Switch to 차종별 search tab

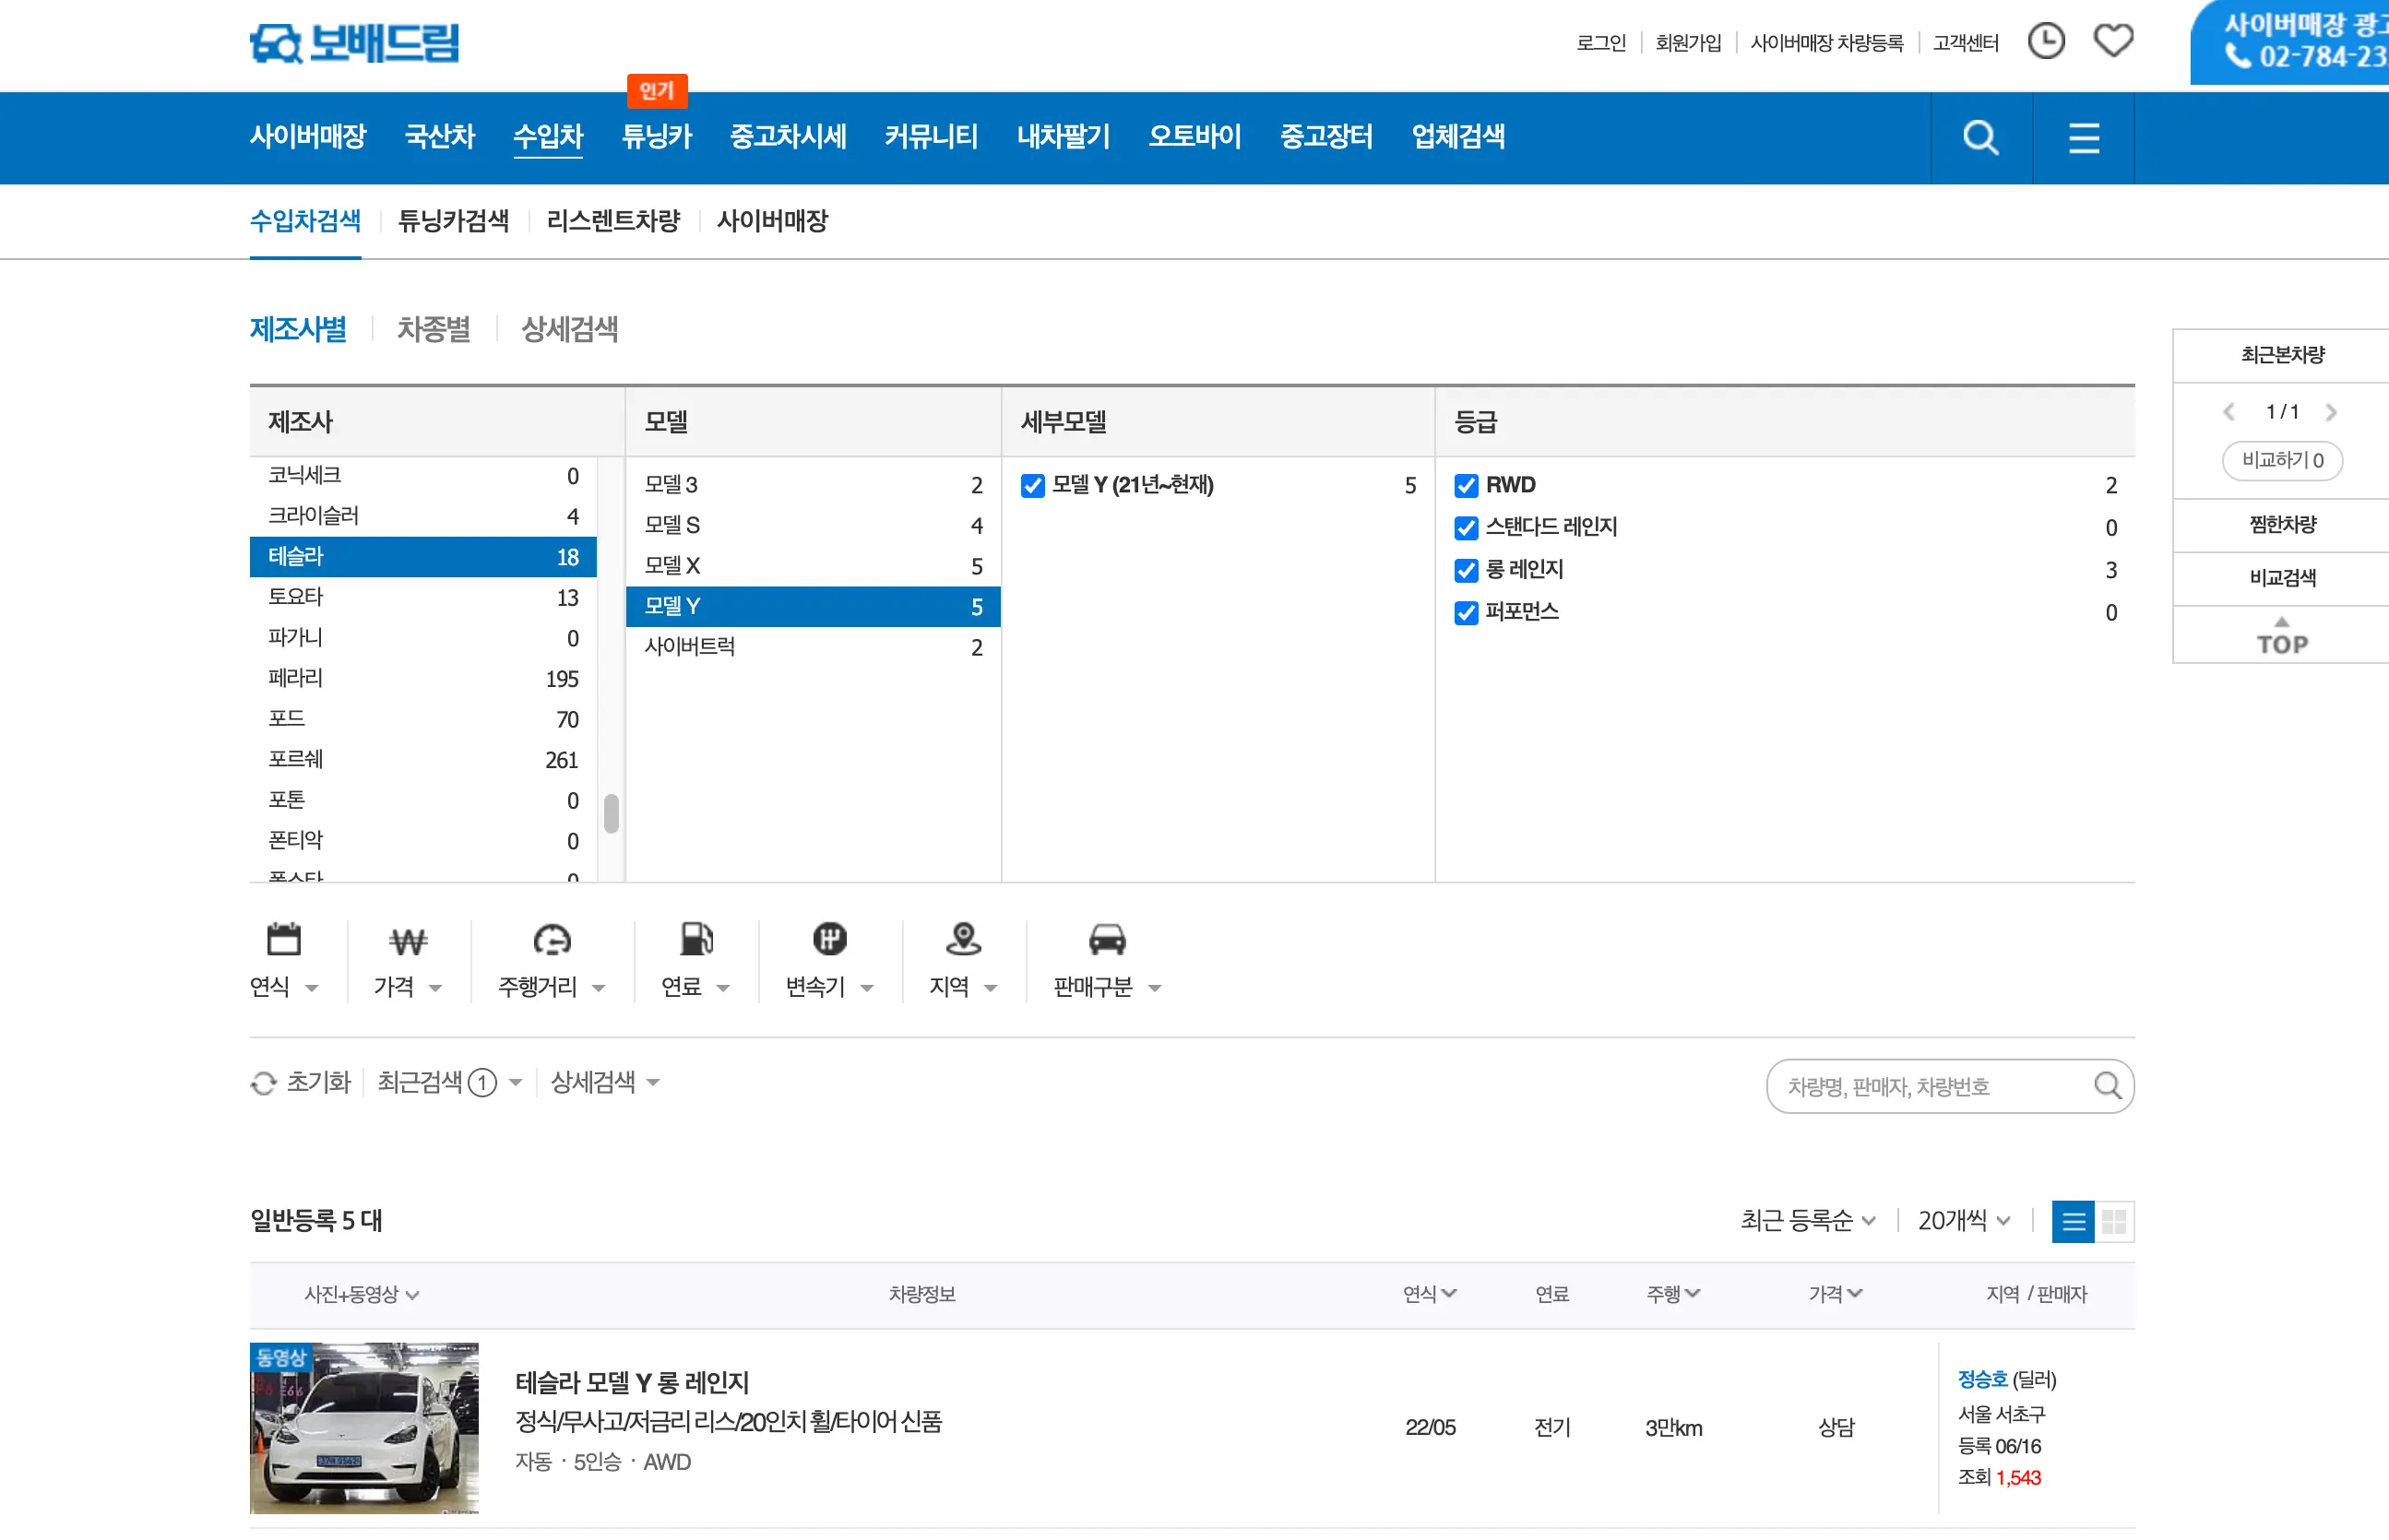click(433, 329)
